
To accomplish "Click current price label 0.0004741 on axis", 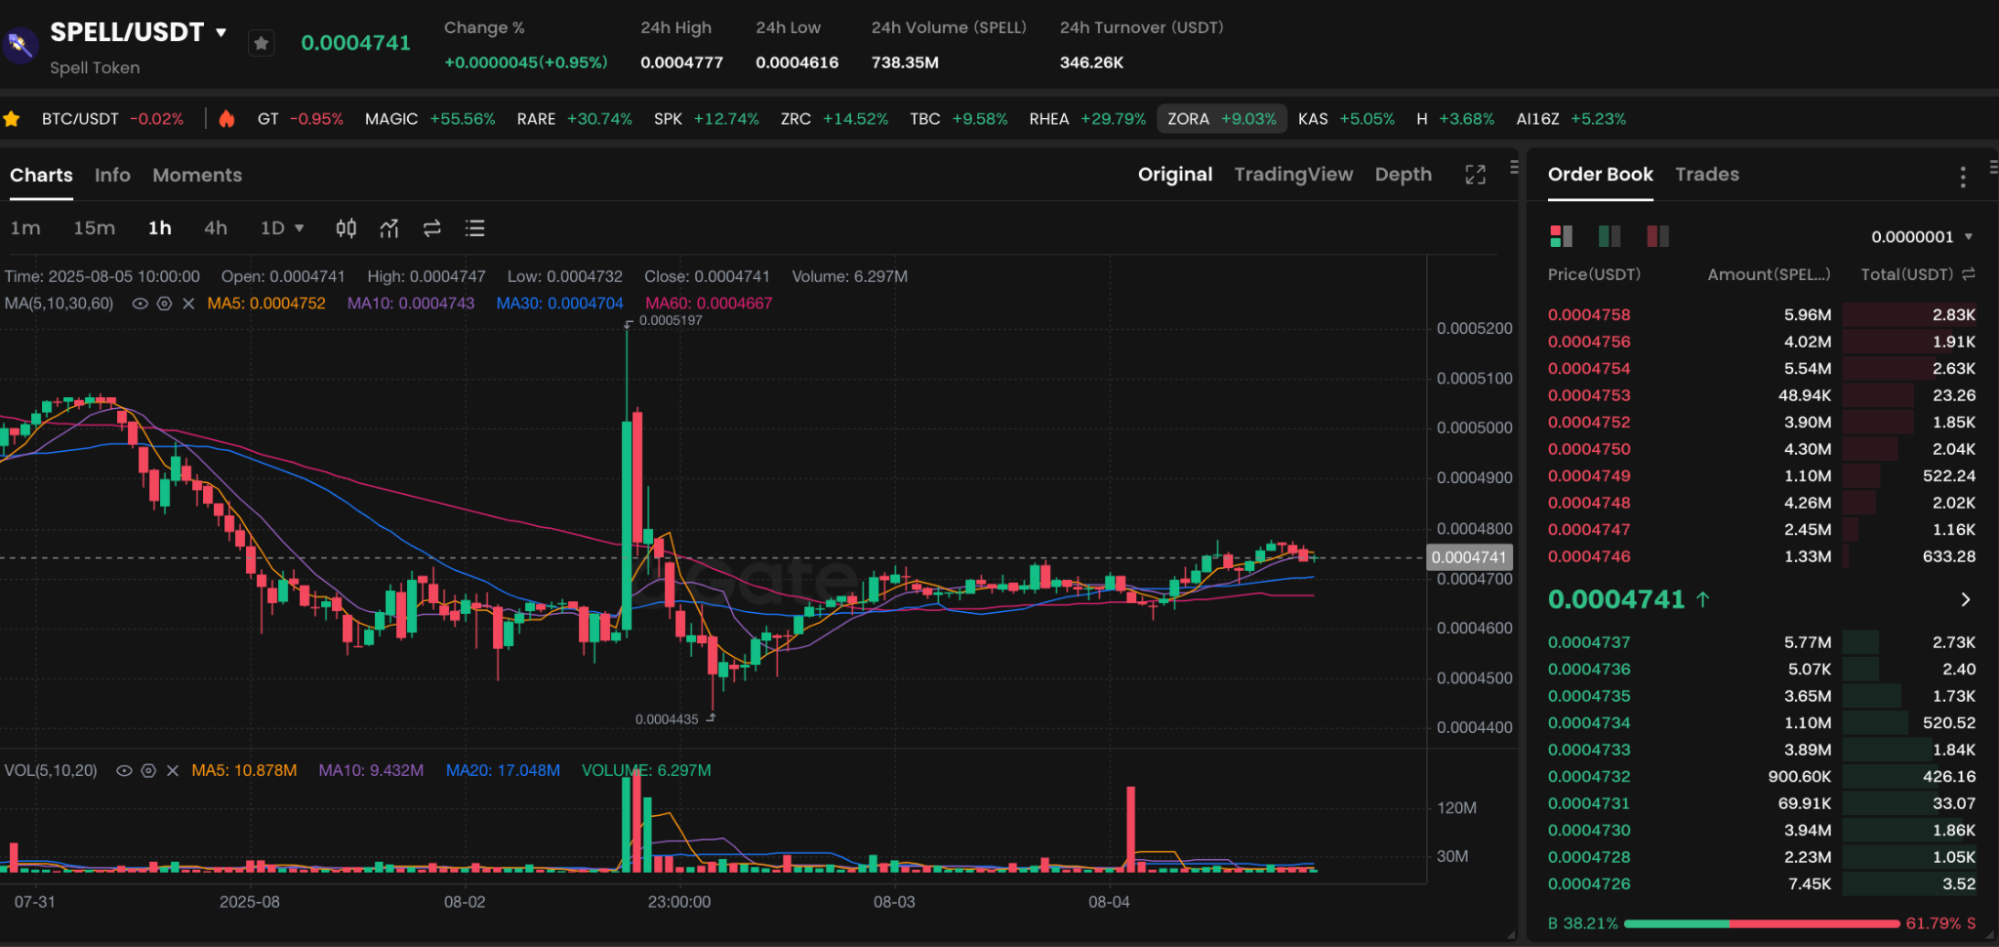I will point(1468,557).
